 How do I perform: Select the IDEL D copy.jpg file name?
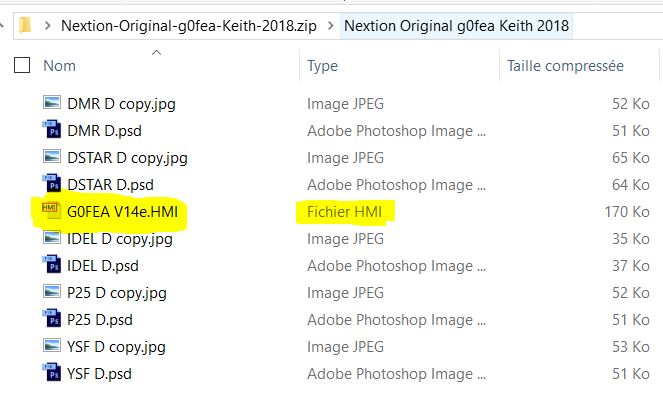pyautogui.click(x=120, y=239)
